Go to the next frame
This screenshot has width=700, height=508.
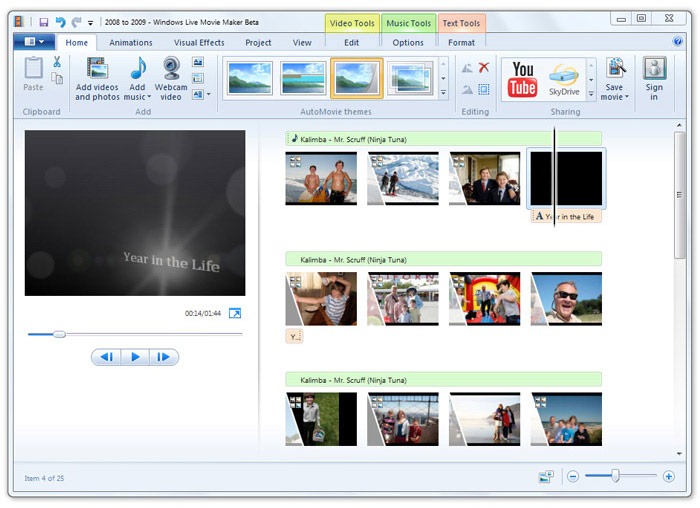(x=164, y=357)
